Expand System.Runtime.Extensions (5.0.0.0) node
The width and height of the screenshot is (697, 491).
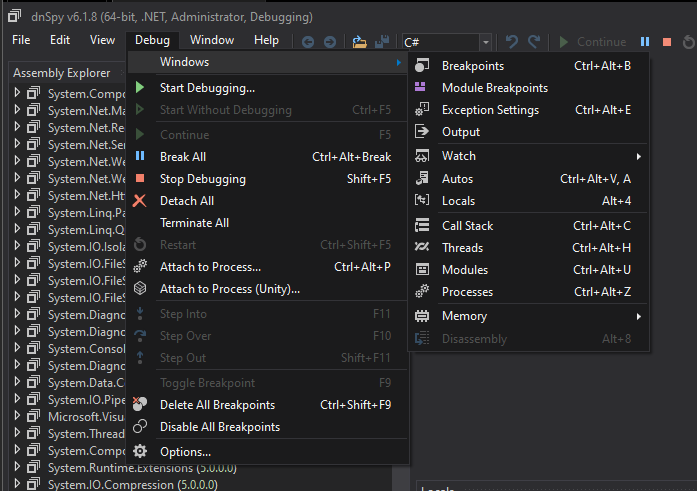coord(17,467)
